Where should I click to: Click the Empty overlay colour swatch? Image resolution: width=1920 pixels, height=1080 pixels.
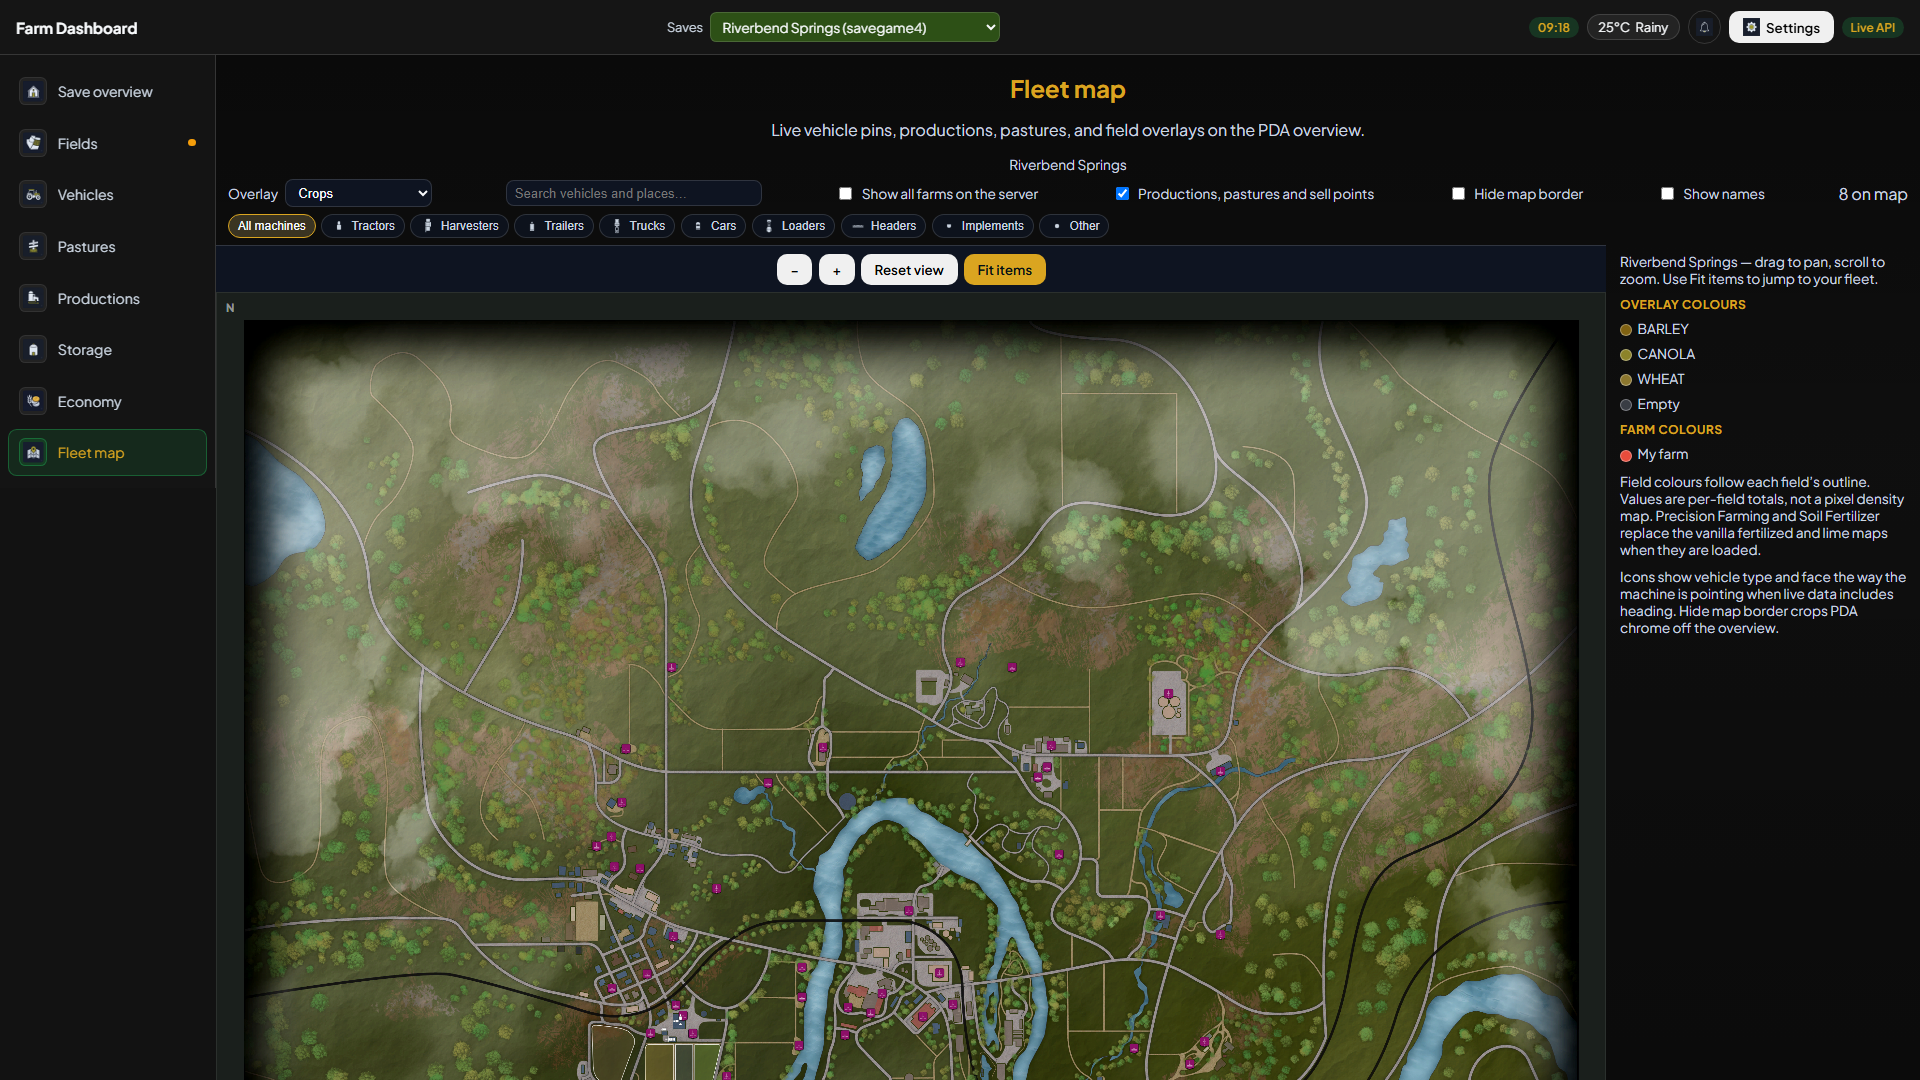(x=1626, y=405)
